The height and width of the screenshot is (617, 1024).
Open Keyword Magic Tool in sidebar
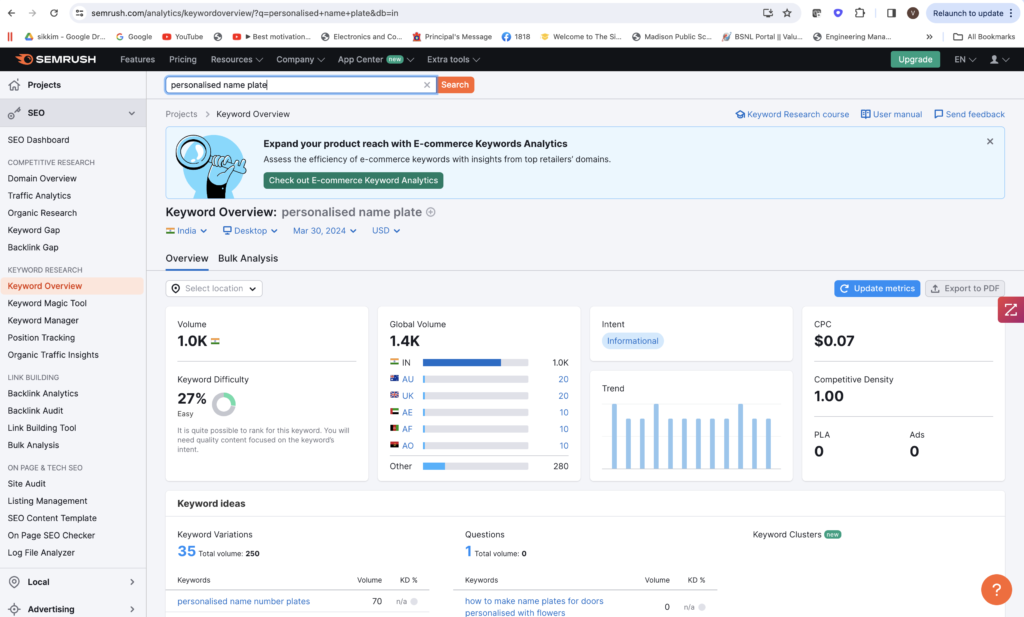[x=47, y=303]
